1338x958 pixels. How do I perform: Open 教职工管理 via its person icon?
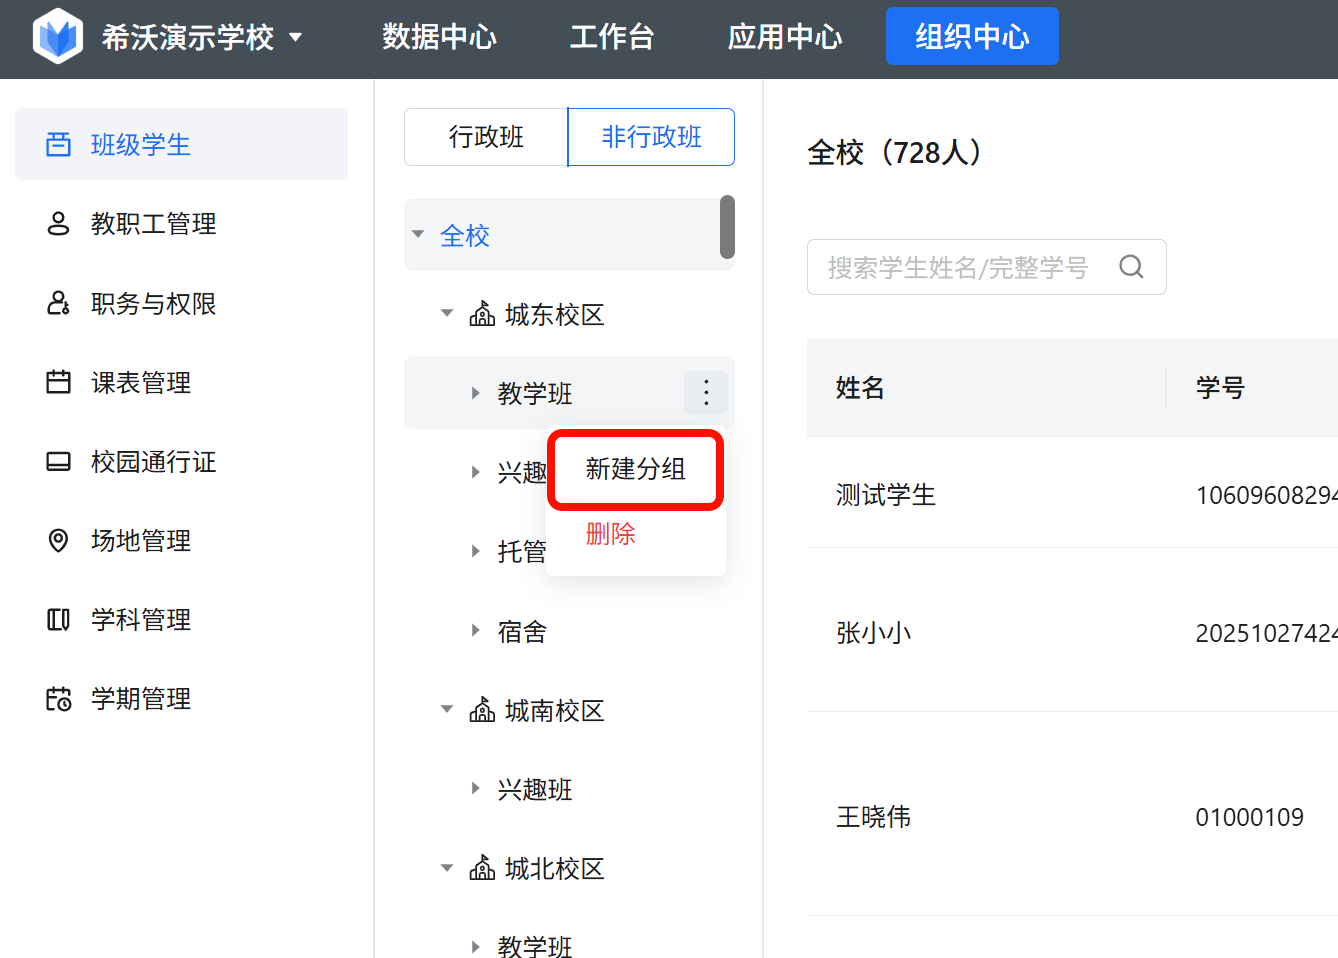click(x=59, y=224)
